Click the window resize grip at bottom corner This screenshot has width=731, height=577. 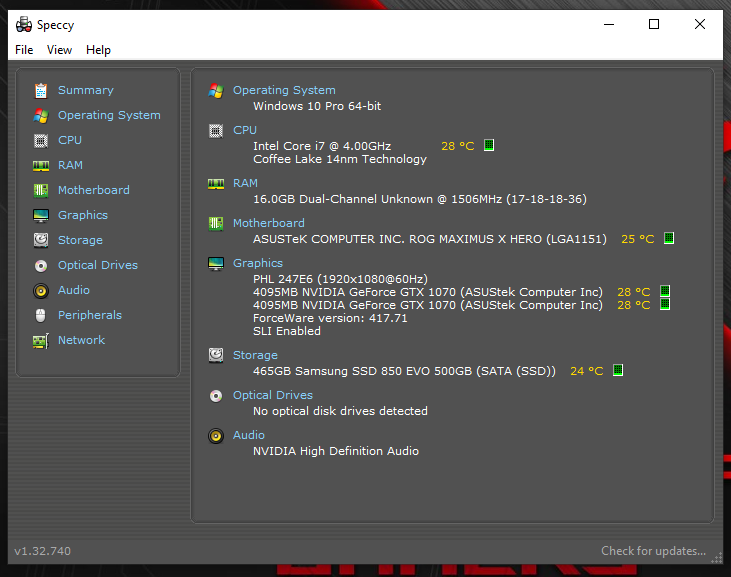(x=717, y=558)
